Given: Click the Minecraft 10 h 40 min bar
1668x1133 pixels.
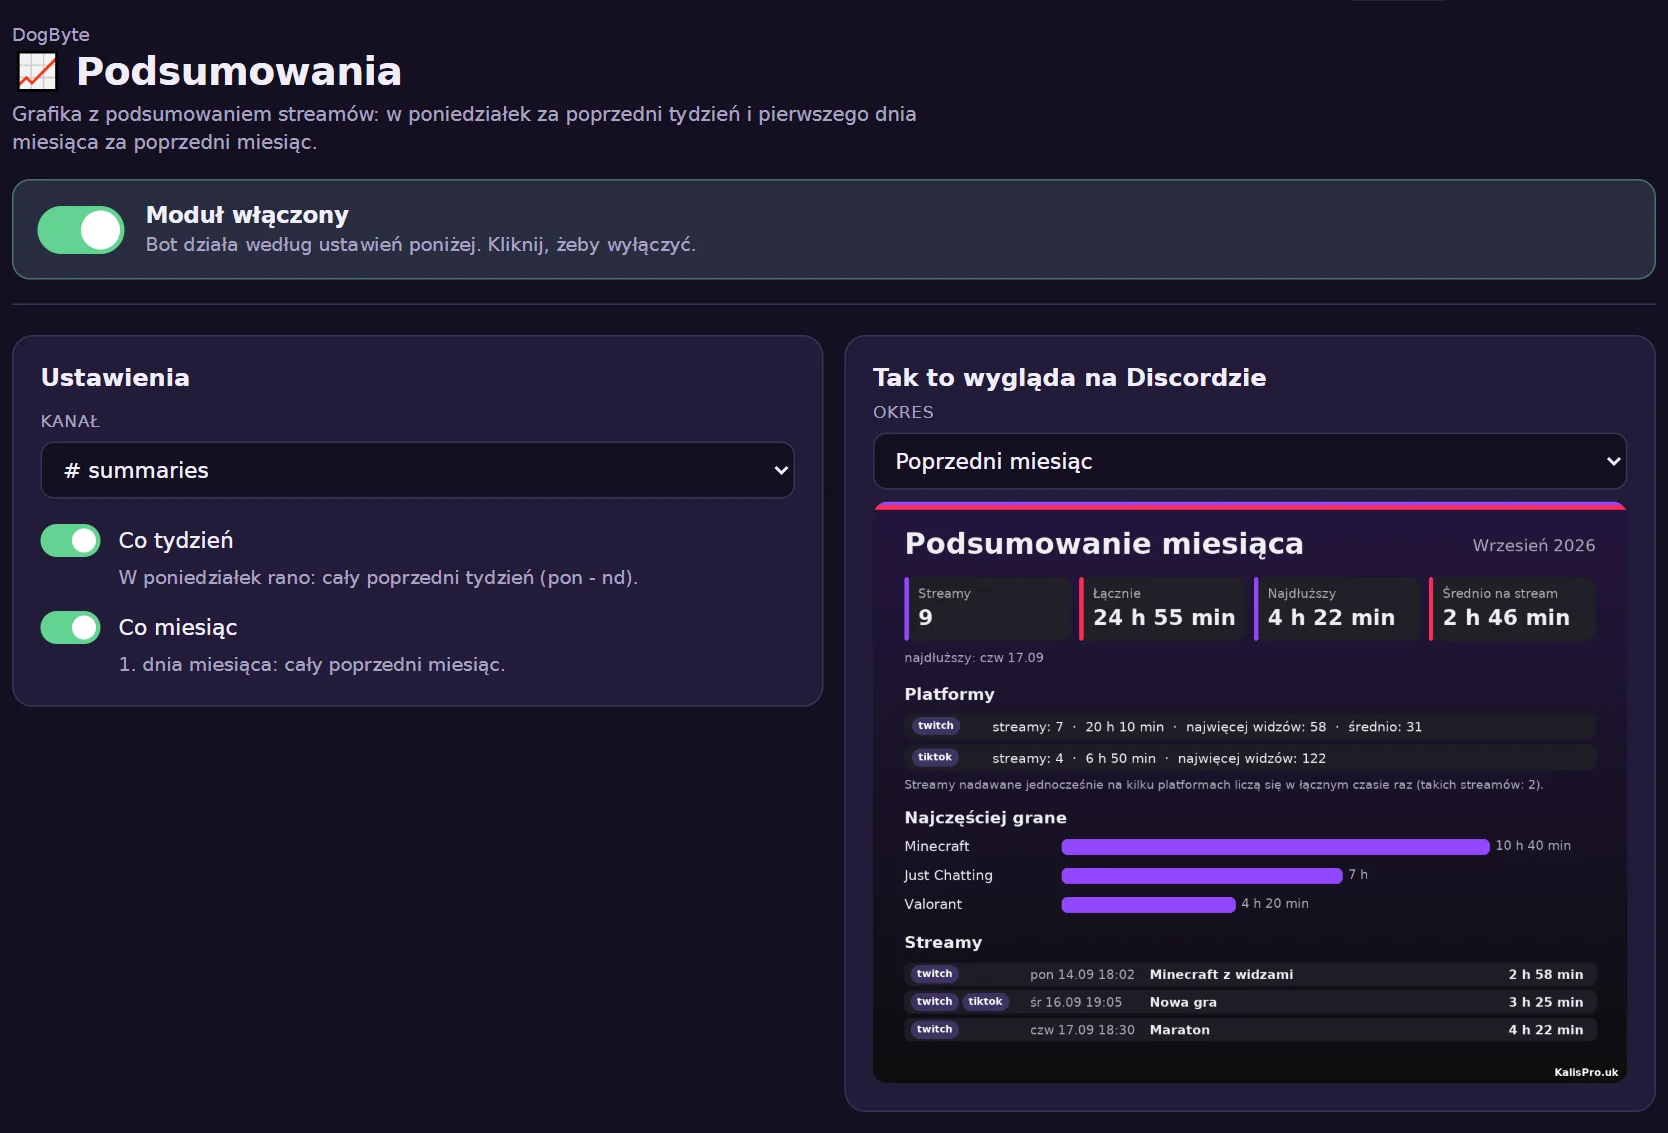Looking at the screenshot, I should coord(1275,847).
